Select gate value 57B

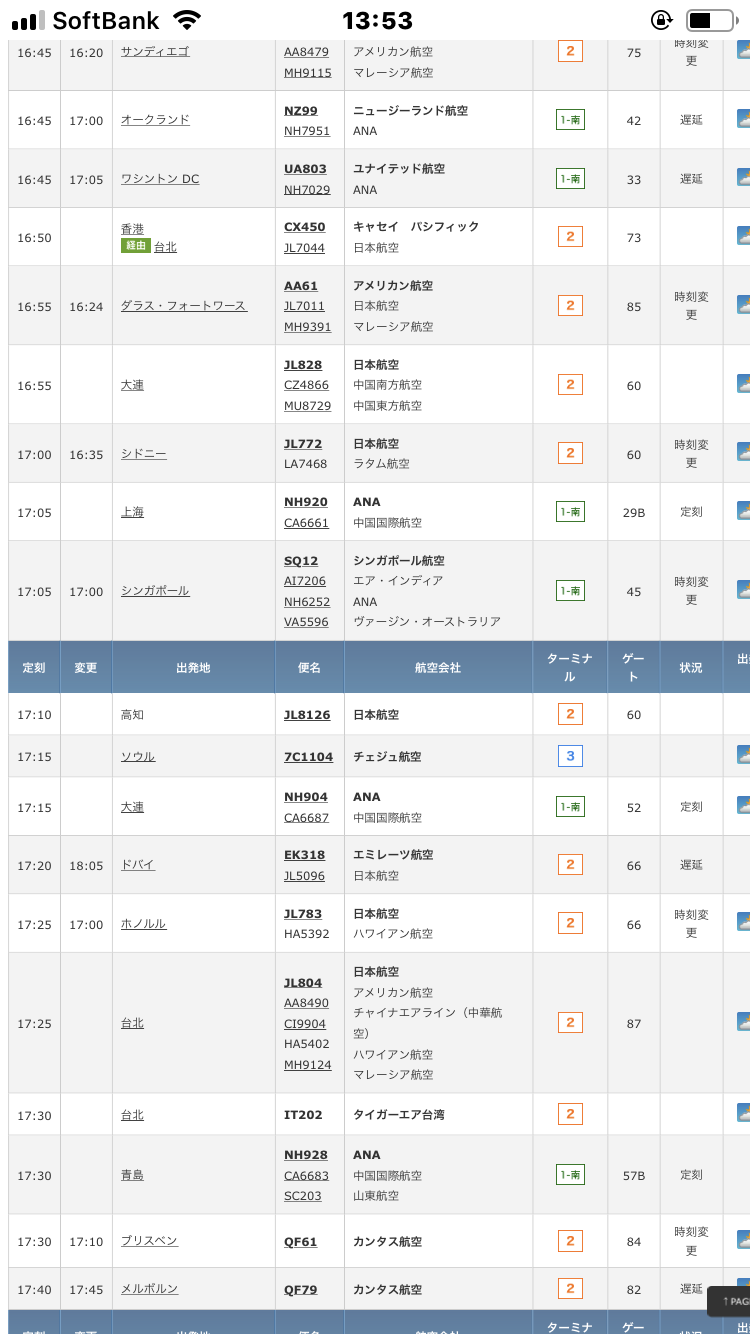[x=634, y=1176]
